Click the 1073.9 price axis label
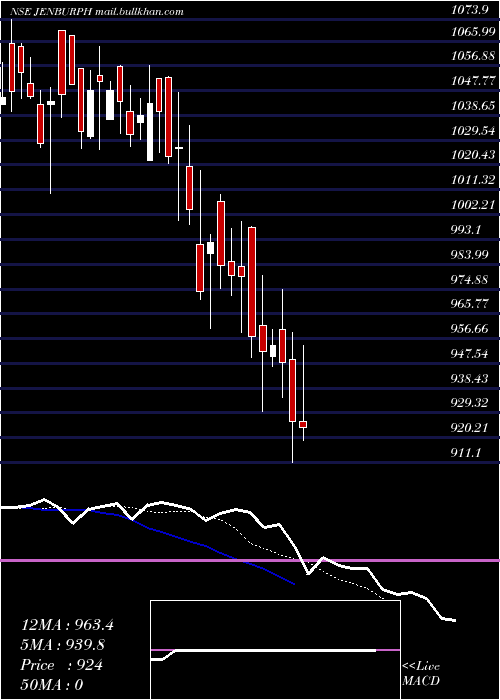Image resolution: width=500 pixels, height=700 pixels. pyautogui.click(x=471, y=12)
